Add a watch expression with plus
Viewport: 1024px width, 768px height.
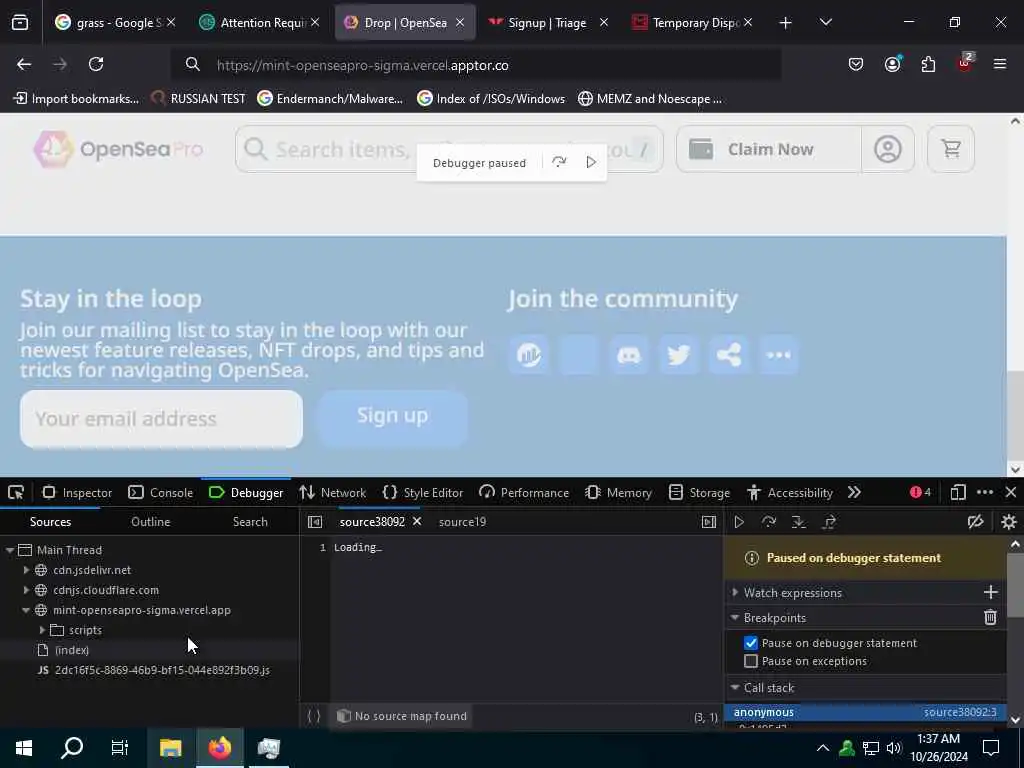[x=990, y=592]
